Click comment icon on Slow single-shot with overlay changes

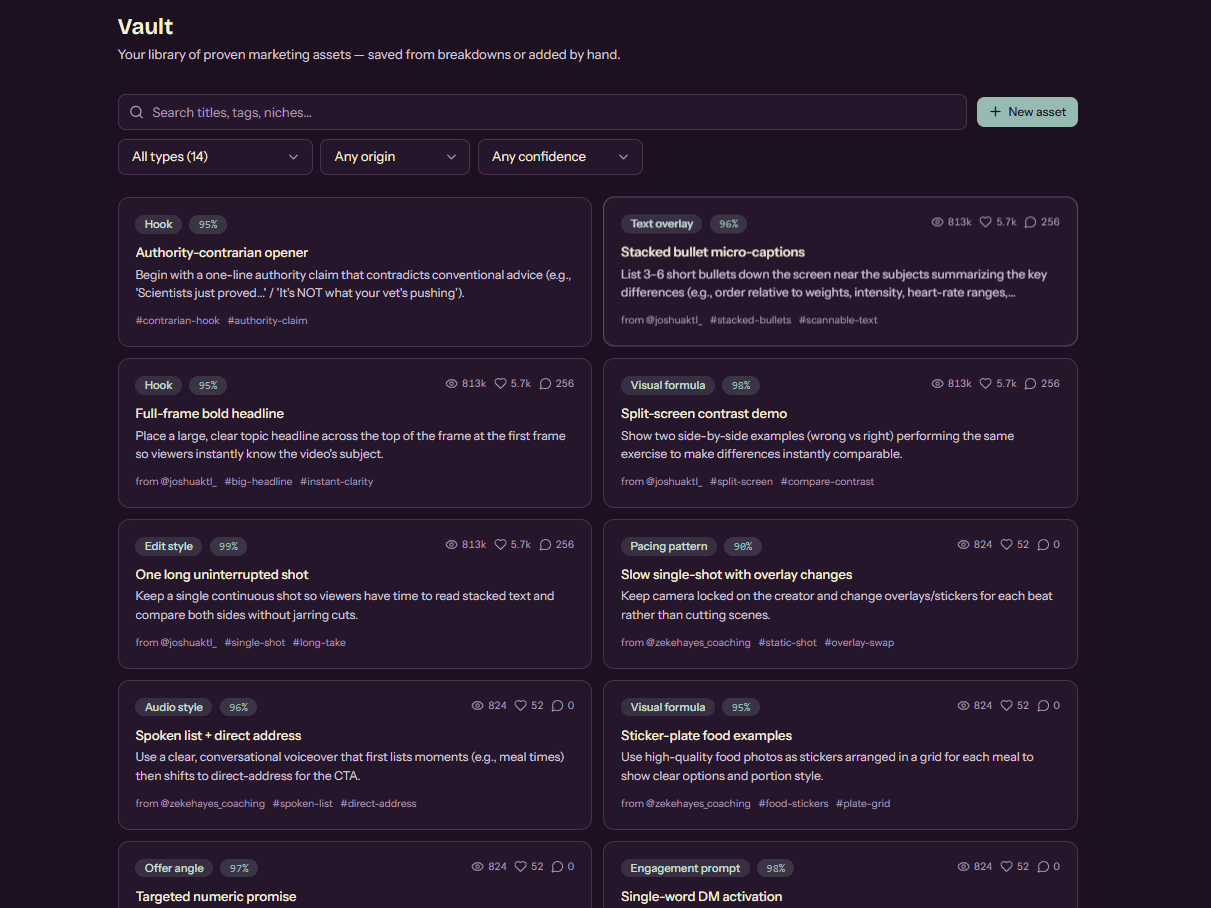[x=1043, y=545]
